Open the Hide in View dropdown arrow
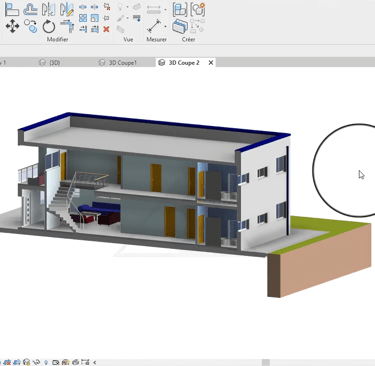Screen dimensions: 375x366 pos(127,7)
